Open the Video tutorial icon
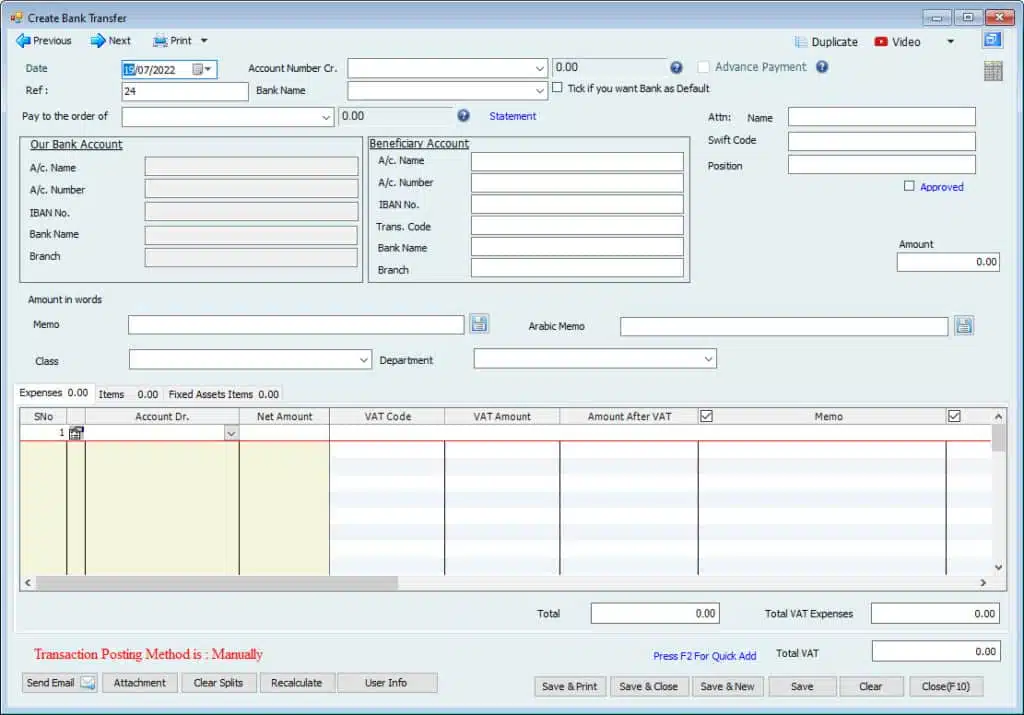1024x715 pixels. pos(881,42)
